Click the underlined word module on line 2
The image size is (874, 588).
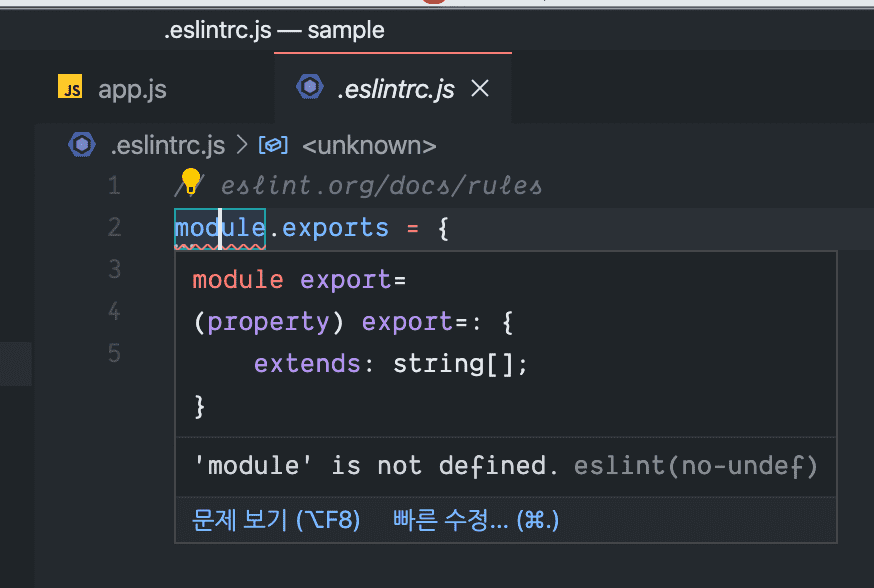[219, 228]
